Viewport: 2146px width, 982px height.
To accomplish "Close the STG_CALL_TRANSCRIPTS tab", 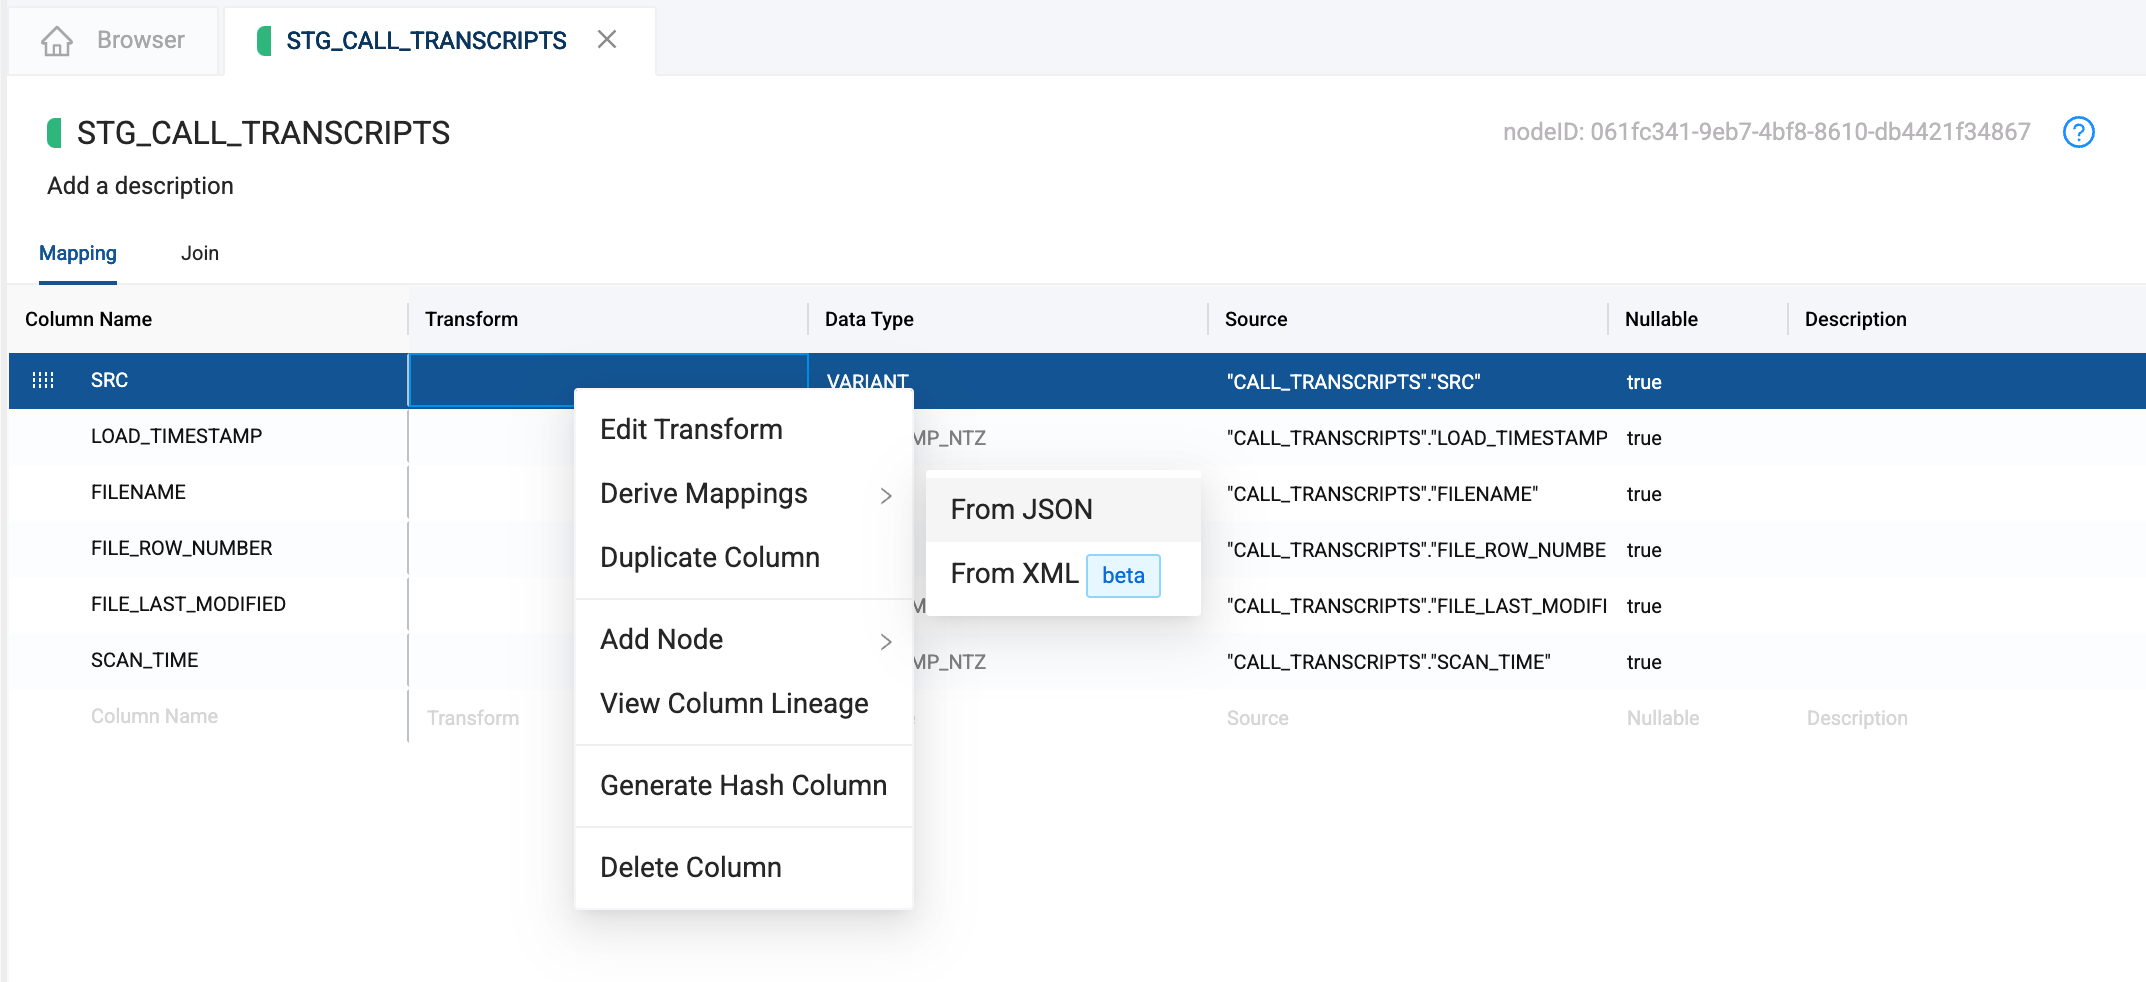I will [607, 39].
